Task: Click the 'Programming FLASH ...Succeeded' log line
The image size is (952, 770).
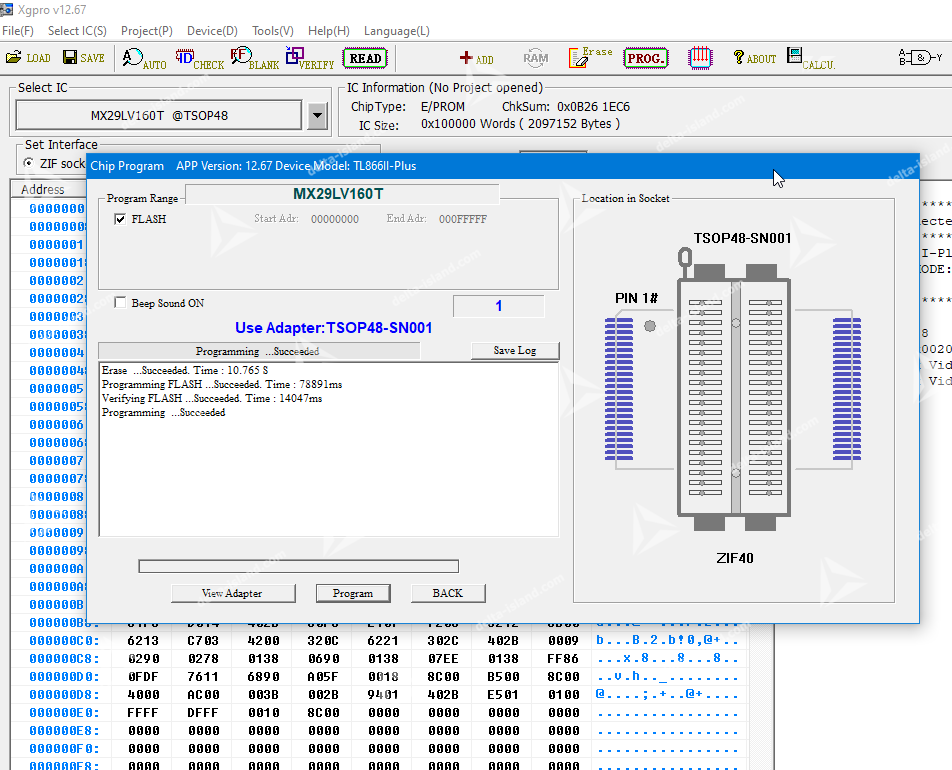Action: [222, 384]
